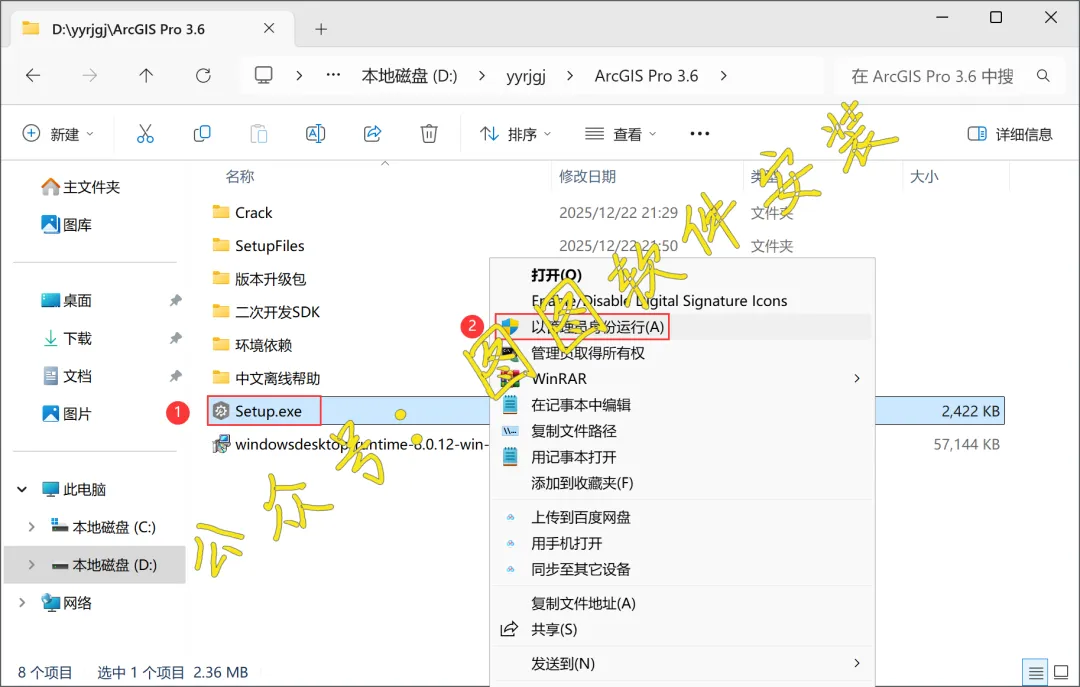
Task: Click the Paste clipboard icon
Action: pyautogui.click(x=259, y=134)
